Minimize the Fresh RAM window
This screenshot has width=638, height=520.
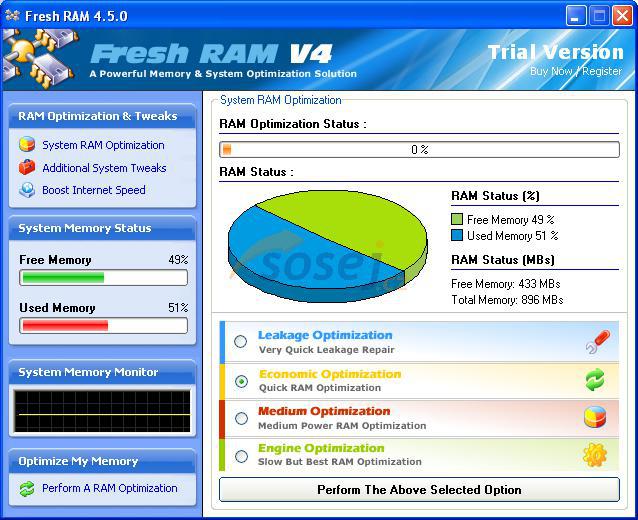coord(575,16)
